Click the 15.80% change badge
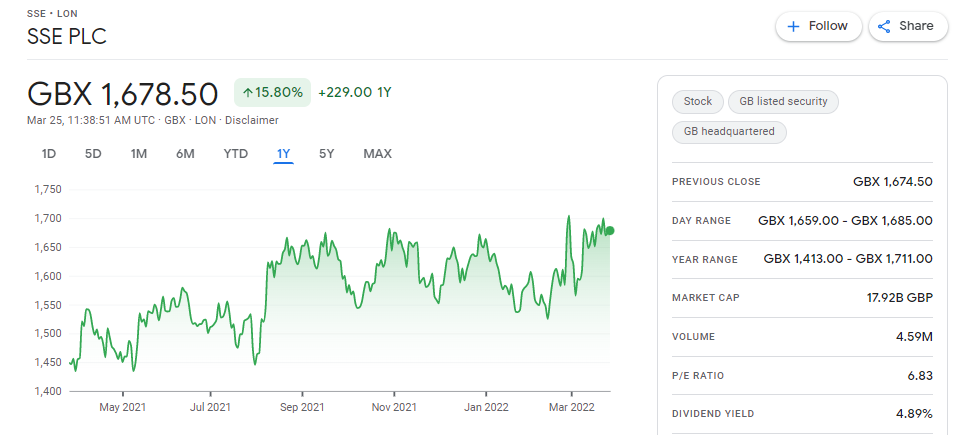 (272, 93)
